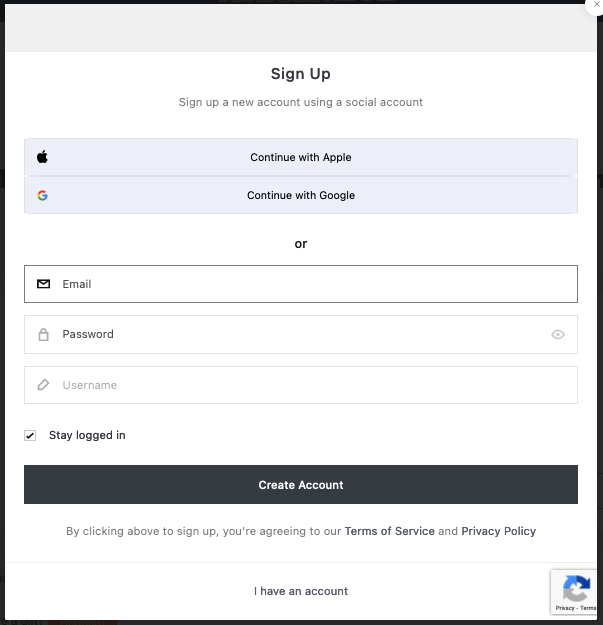This screenshot has width=603, height=625.
Task: Open reCAPTCHA Privacy link in badge
Action: tap(565, 608)
